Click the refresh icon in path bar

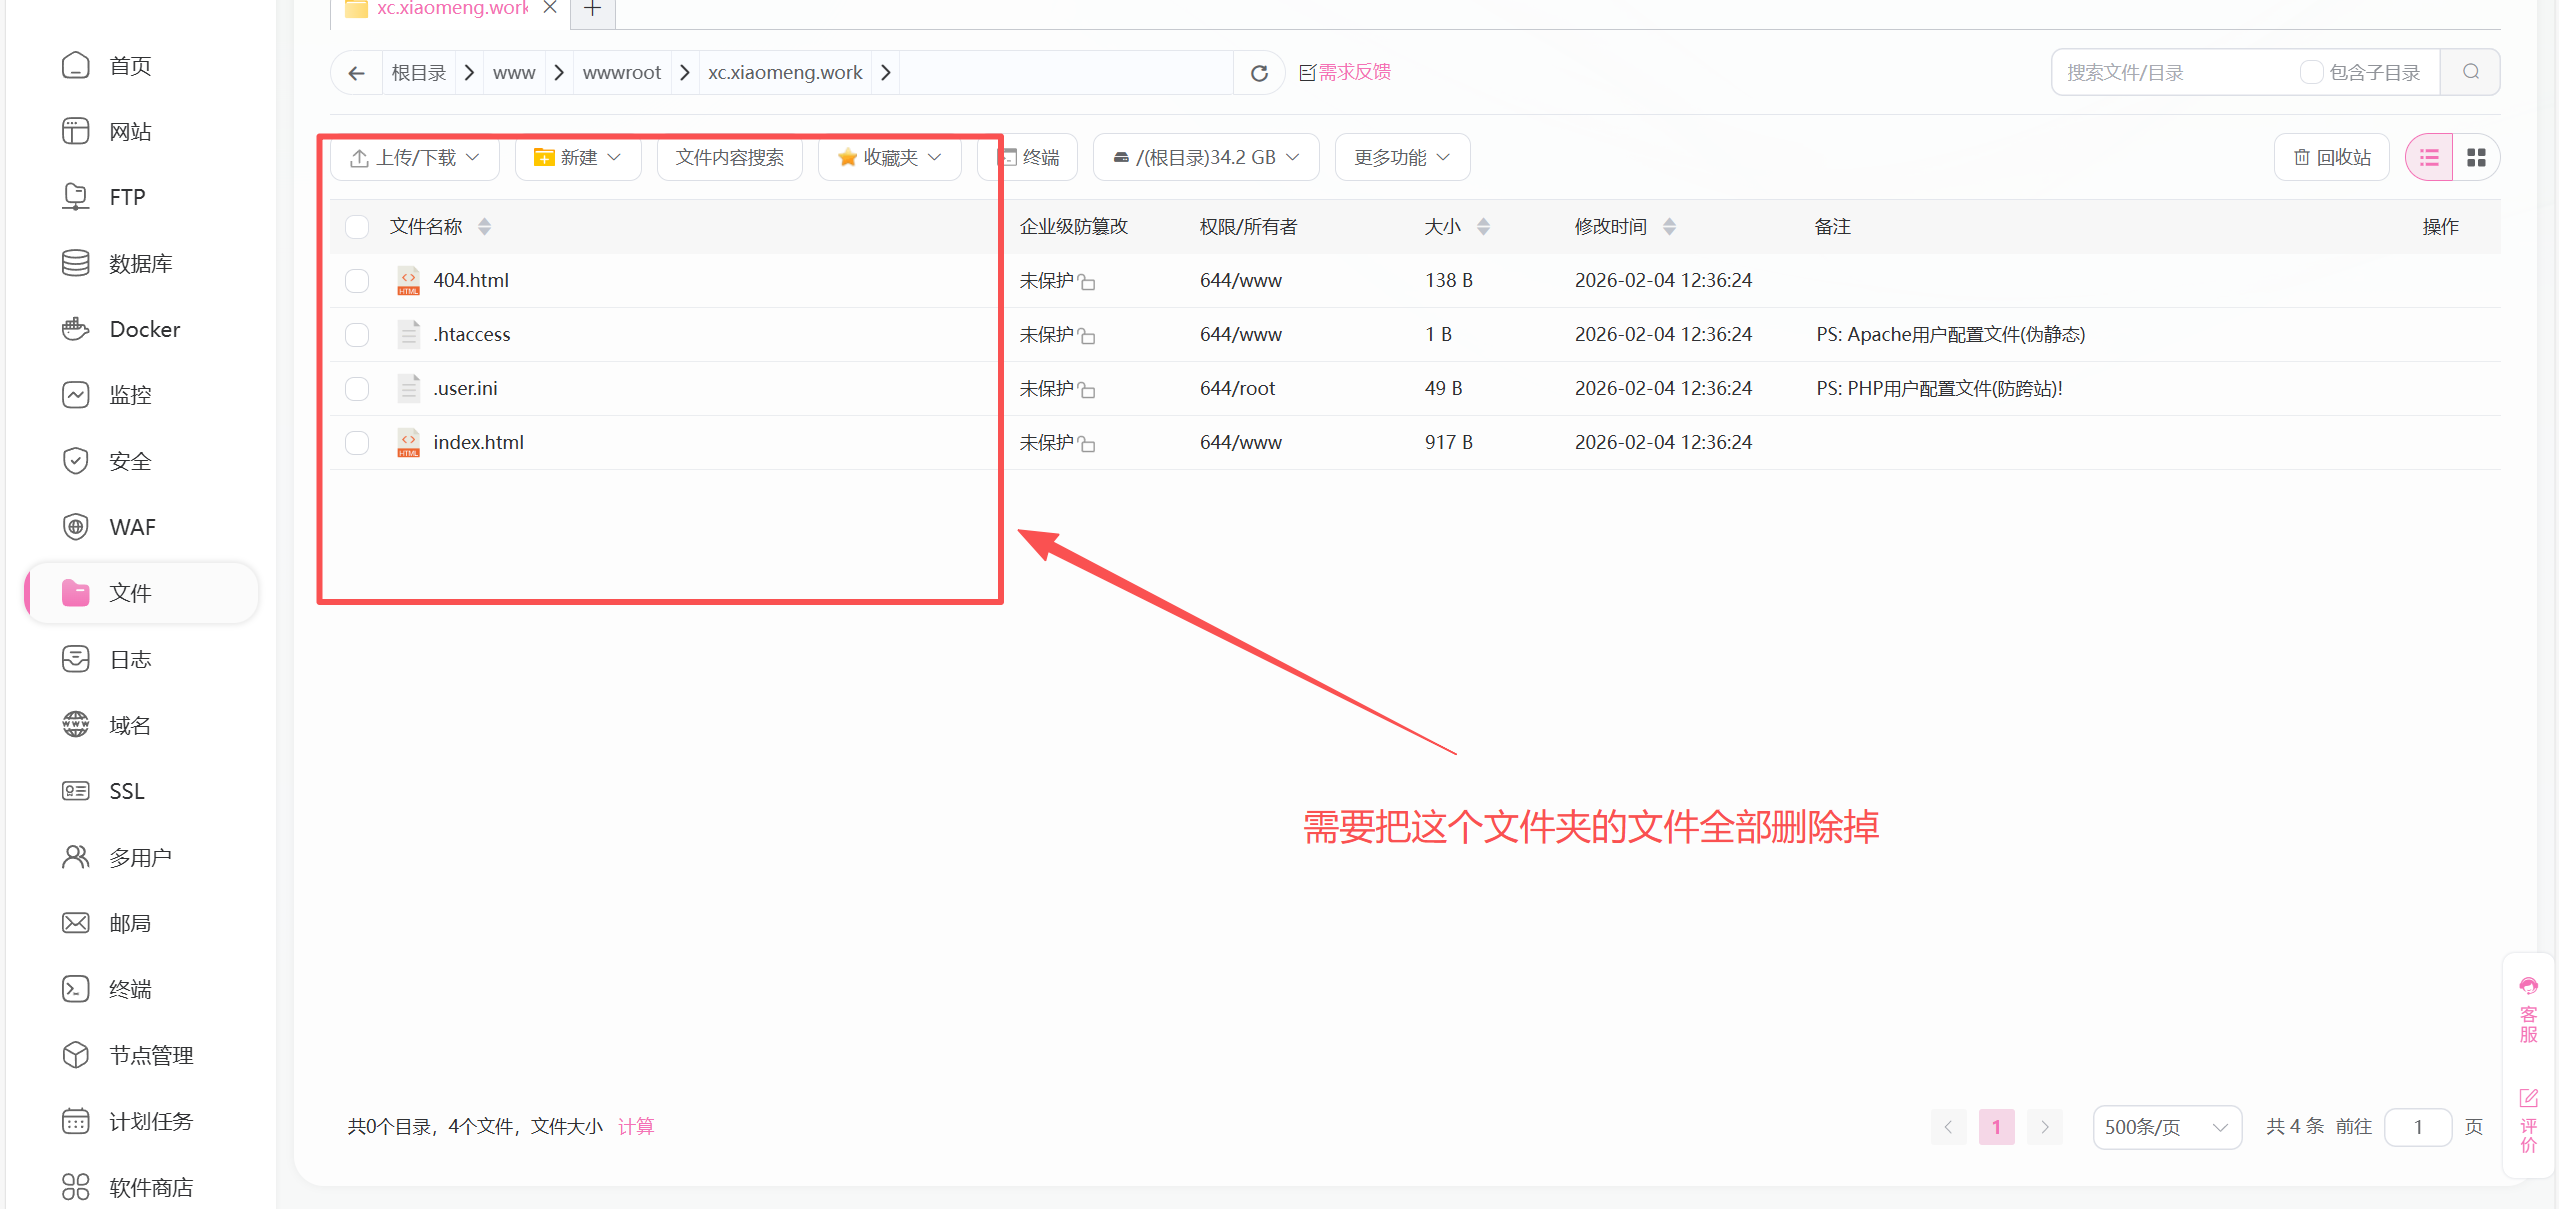coord(1259,73)
